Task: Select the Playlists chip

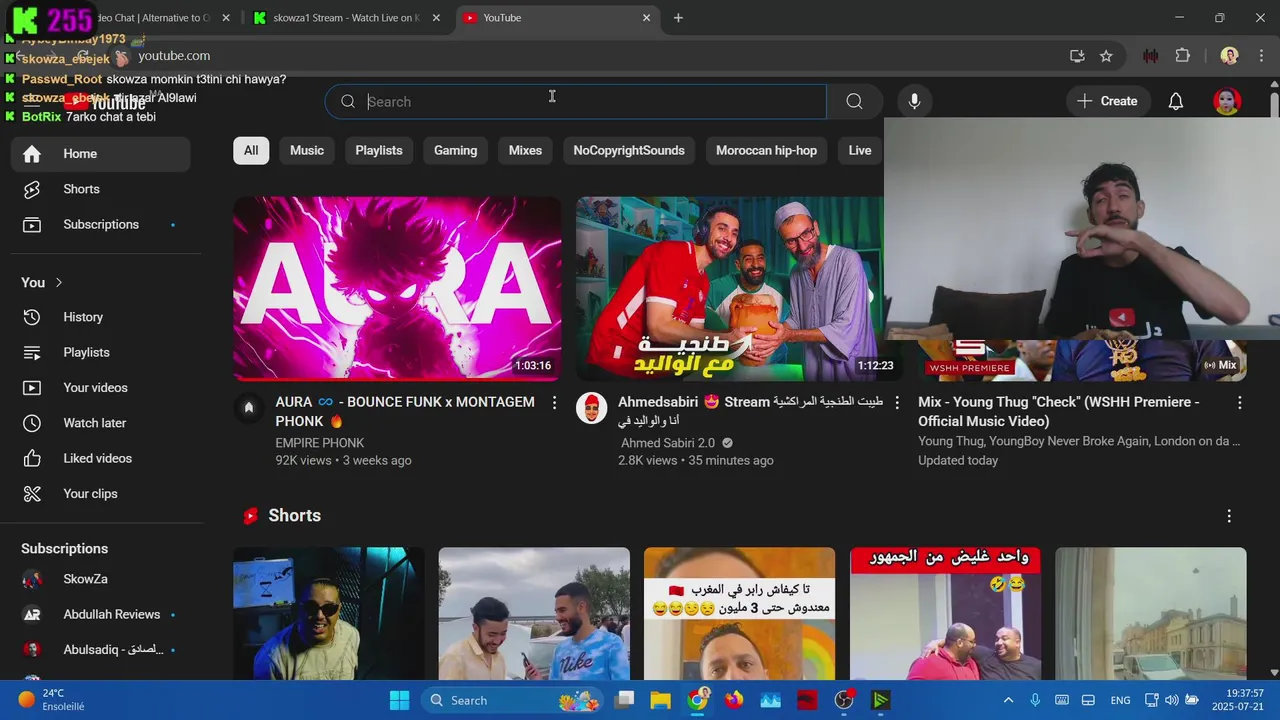Action: click(379, 150)
